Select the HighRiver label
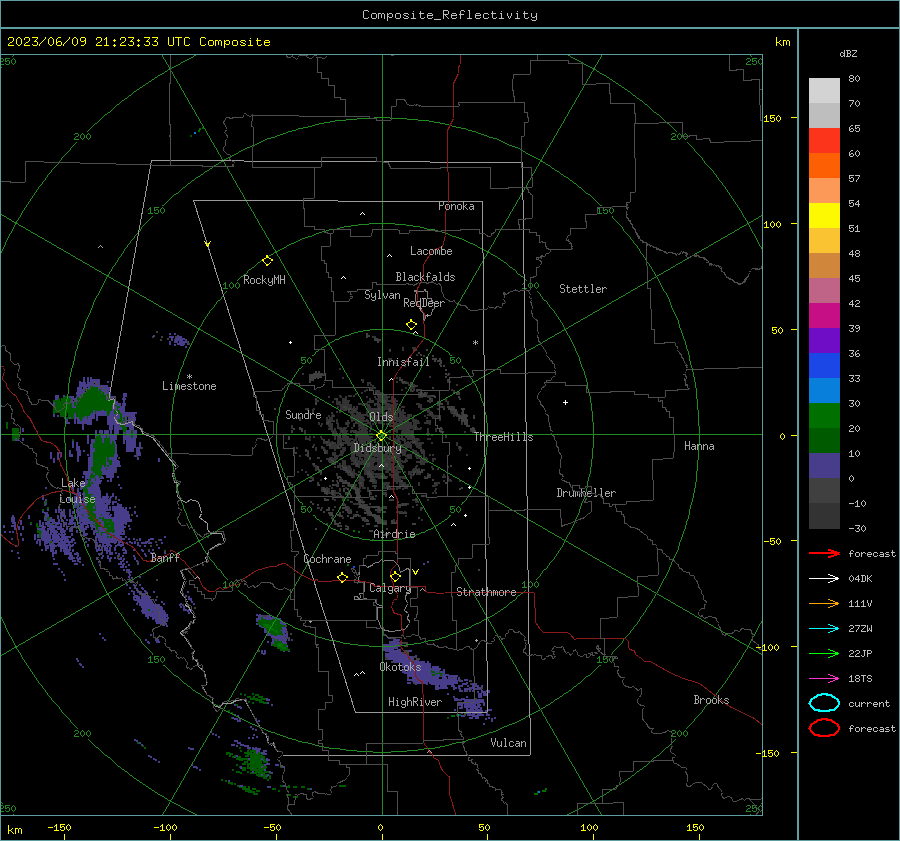 pyautogui.click(x=414, y=702)
